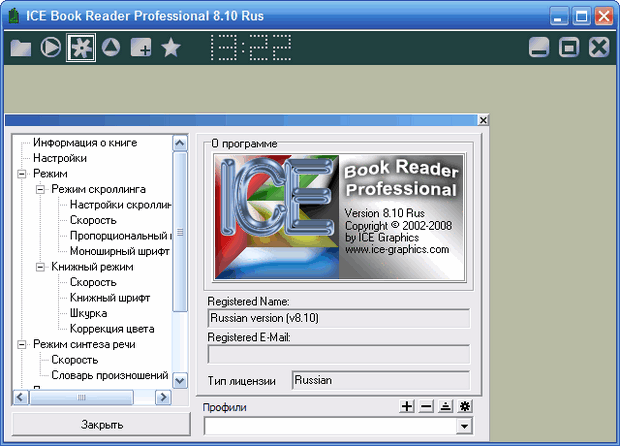Click the Registered Name field
The image size is (620, 446).
pos(339,318)
